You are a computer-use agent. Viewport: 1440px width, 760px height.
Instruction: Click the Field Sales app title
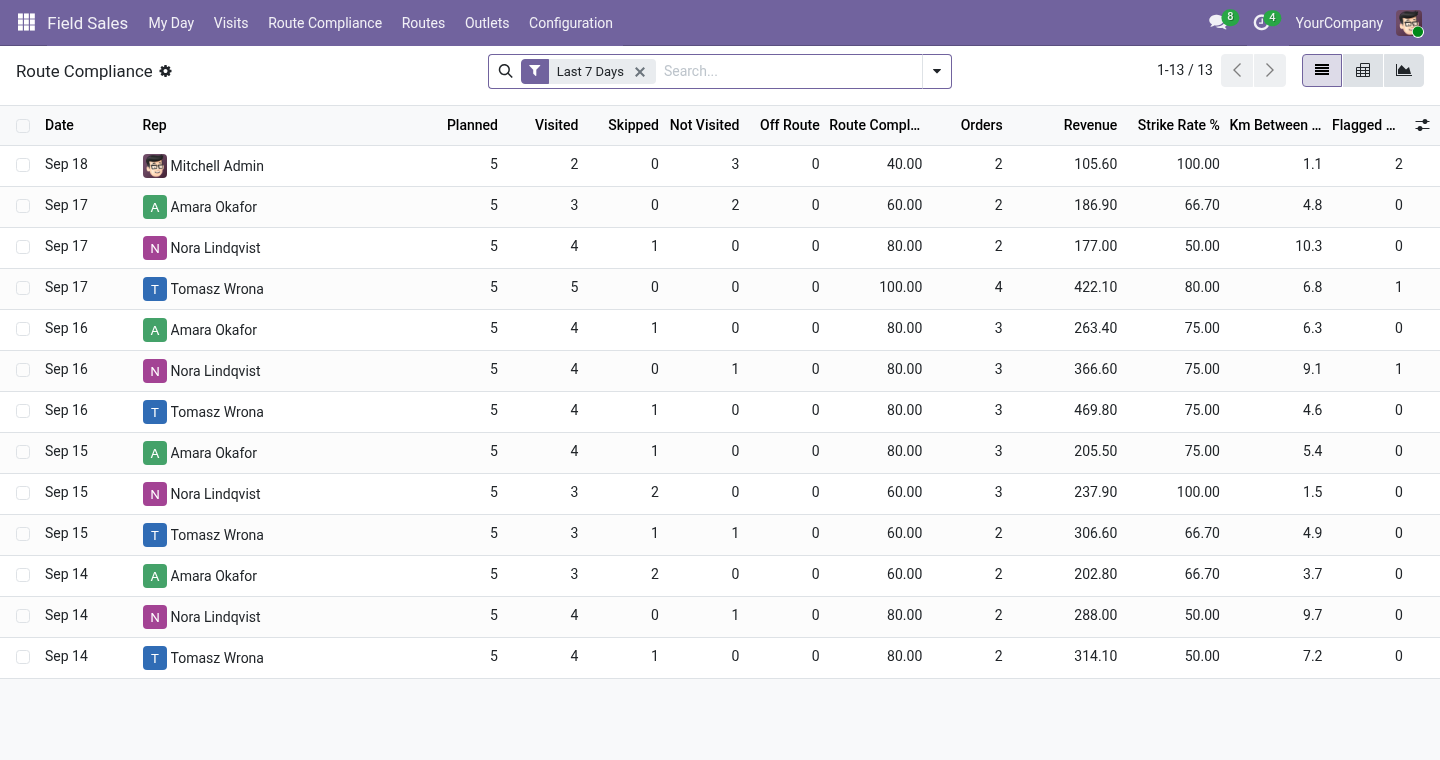[x=87, y=22]
